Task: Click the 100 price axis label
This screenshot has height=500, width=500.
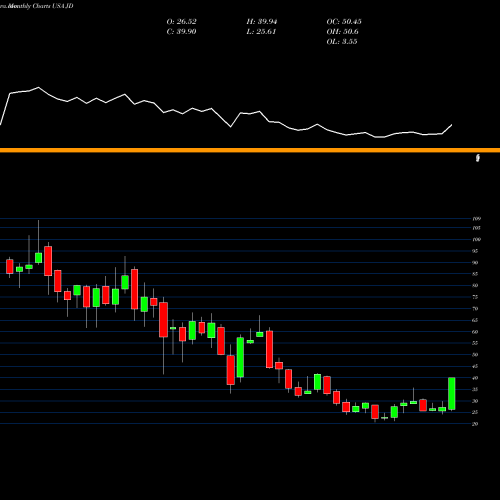Action: click(x=476, y=239)
